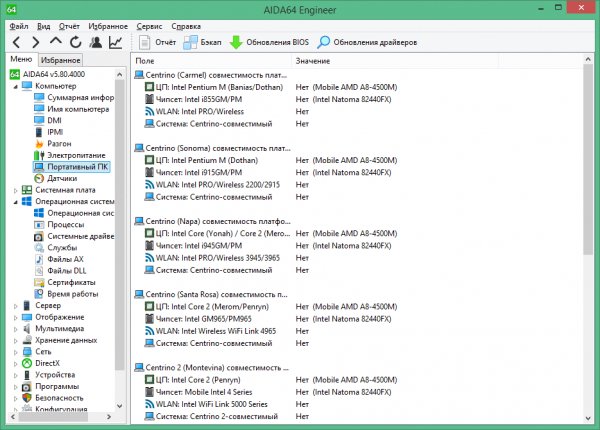Click the Отчёт report toolbar button
The width and height of the screenshot is (600, 430).
point(157,42)
